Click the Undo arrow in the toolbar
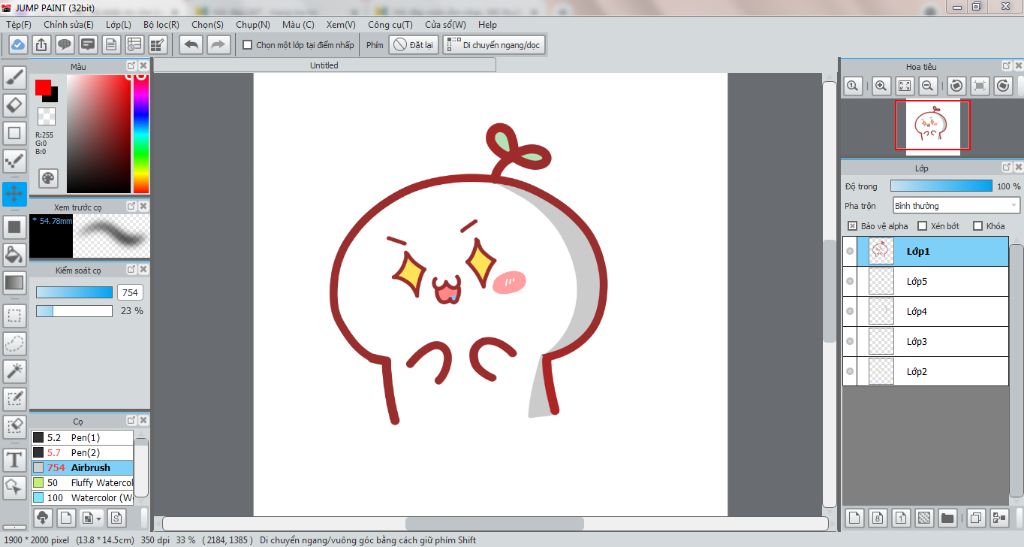Viewport: 1024px width, 547px height. [191, 44]
